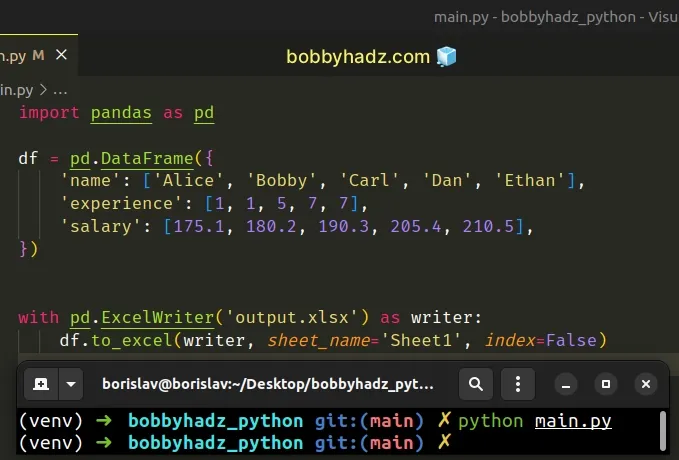Click the 'with' keyword
The width and height of the screenshot is (679, 460).
[x=39, y=317]
